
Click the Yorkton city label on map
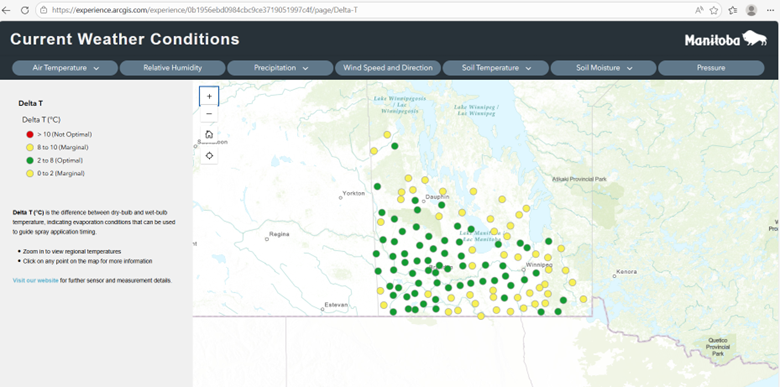[x=353, y=193]
